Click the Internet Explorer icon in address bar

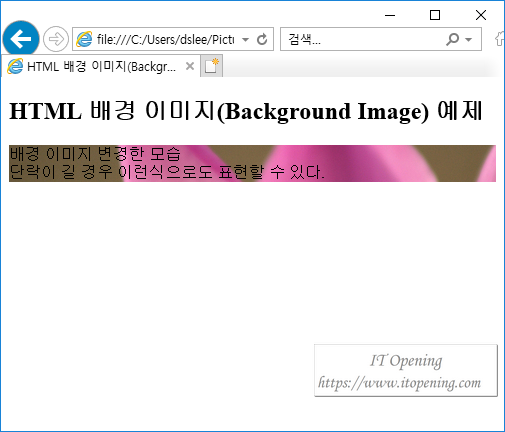[x=84, y=39]
